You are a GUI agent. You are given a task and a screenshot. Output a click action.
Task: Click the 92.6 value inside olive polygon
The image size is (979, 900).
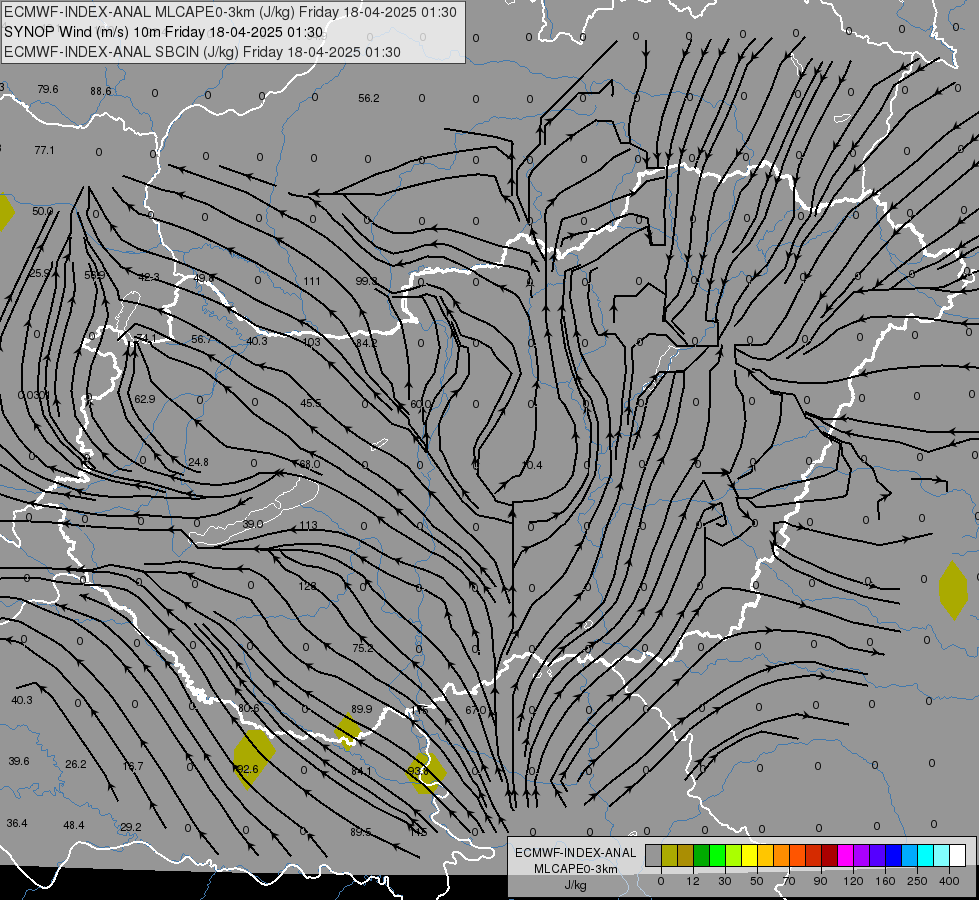pos(248,769)
